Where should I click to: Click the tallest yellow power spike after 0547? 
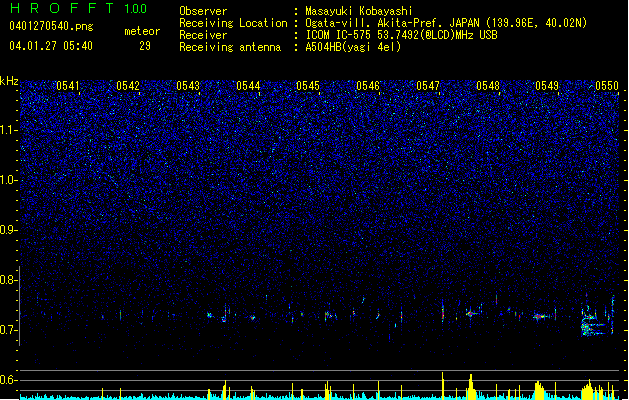(x=442, y=386)
